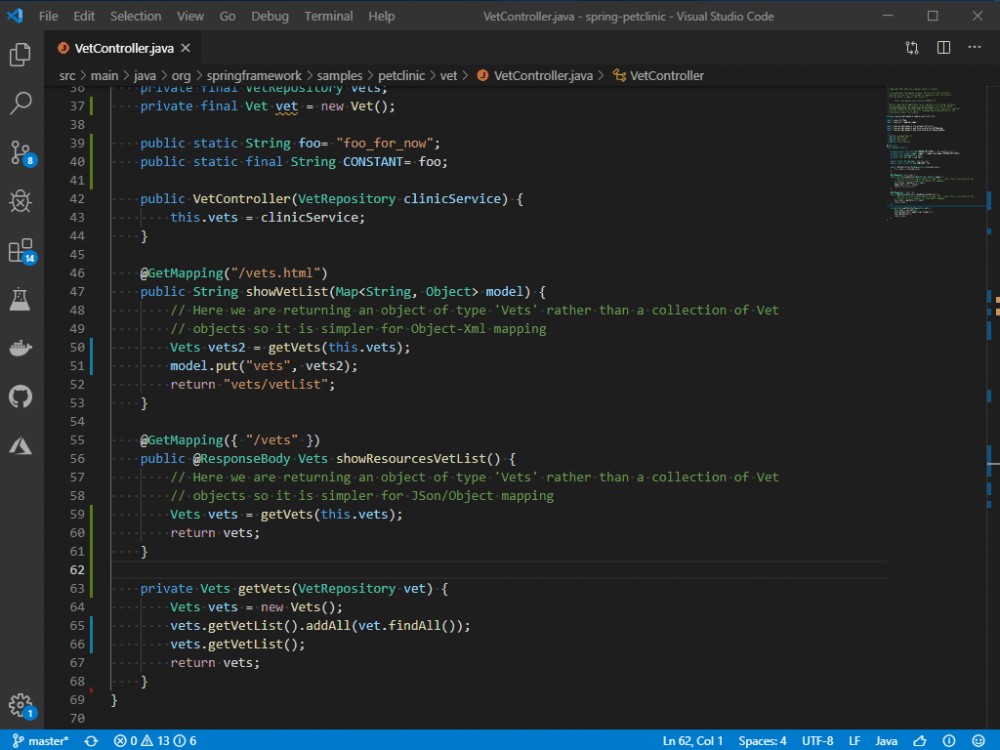The height and width of the screenshot is (750, 1000).
Task: Change language mode by clicking Java in status bar
Action: point(886,741)
